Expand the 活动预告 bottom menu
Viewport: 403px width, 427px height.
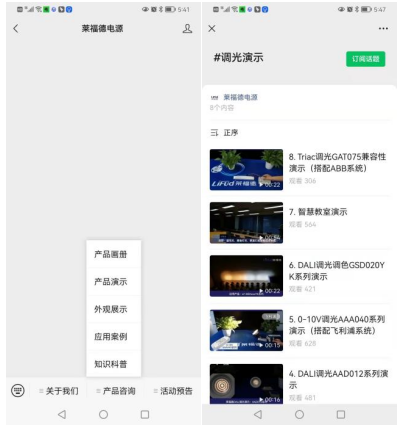click(x=173, y=391)
